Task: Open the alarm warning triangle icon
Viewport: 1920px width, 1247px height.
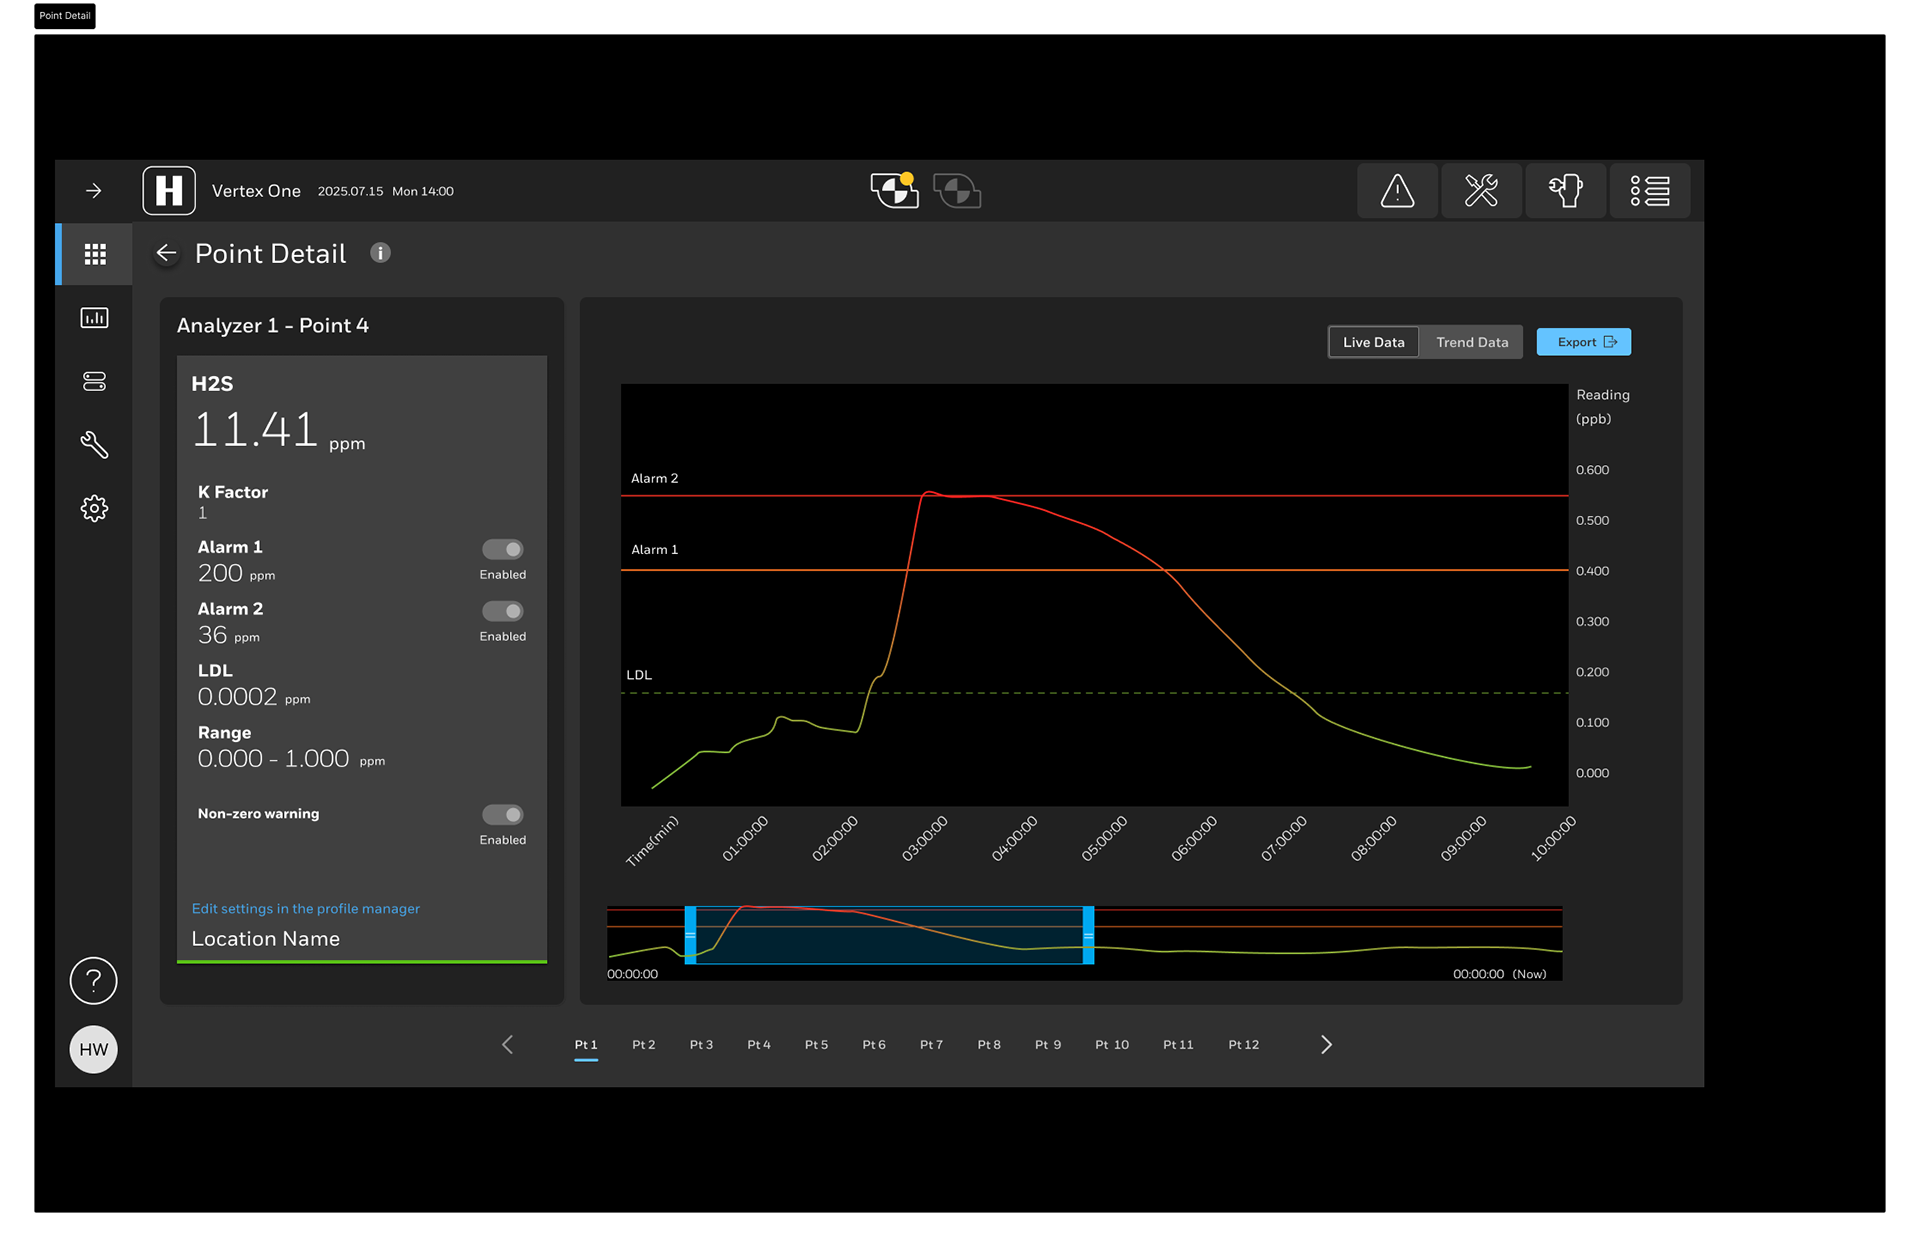Action: [x=1397, y=190]
